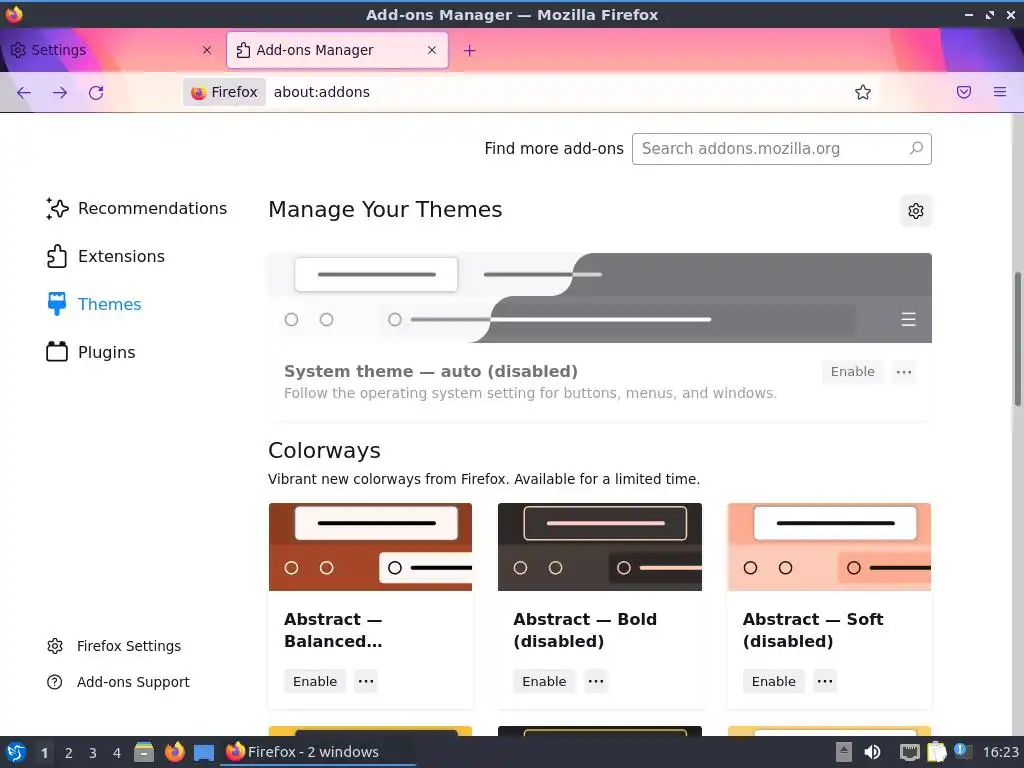
Task: Focus the Search addons.mozilla.org field
Action: [781, 149]
